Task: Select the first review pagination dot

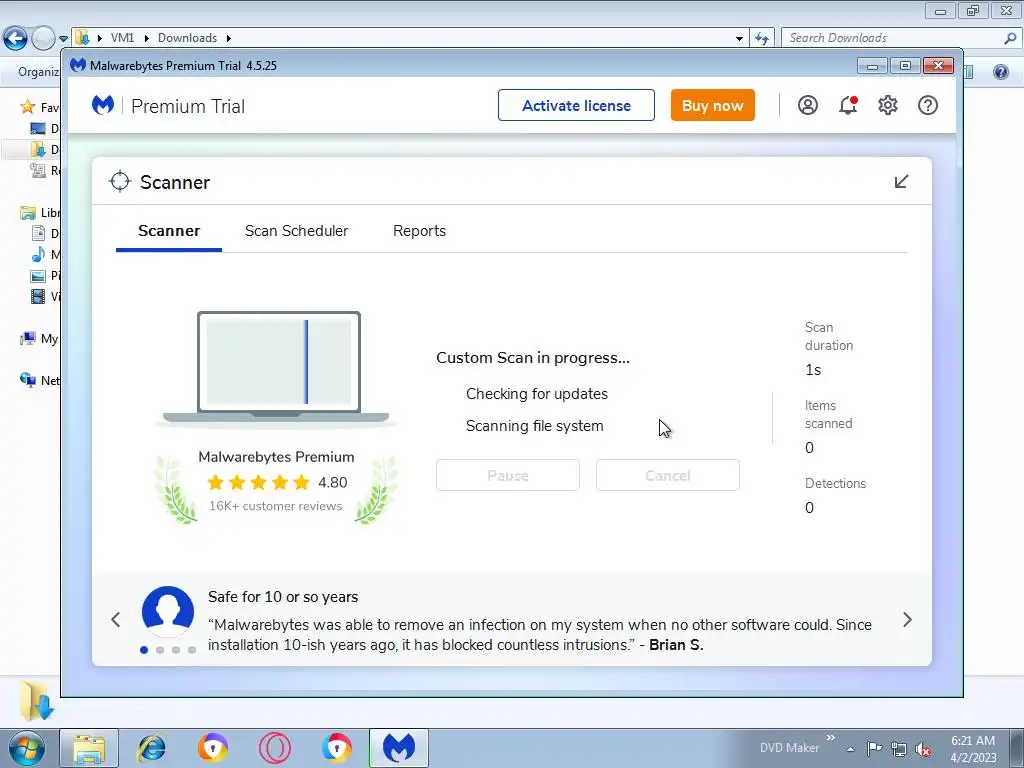Action: point(144,650)
